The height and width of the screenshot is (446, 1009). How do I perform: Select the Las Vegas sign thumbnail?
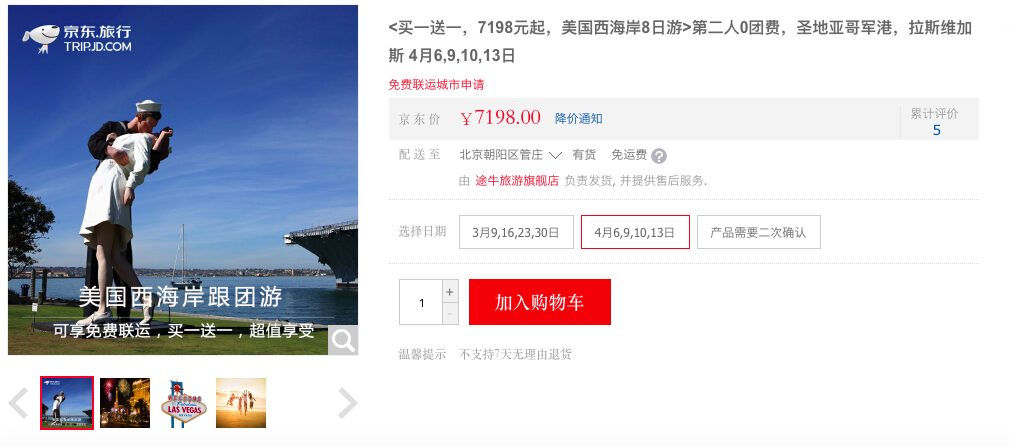tap(184, 403)
